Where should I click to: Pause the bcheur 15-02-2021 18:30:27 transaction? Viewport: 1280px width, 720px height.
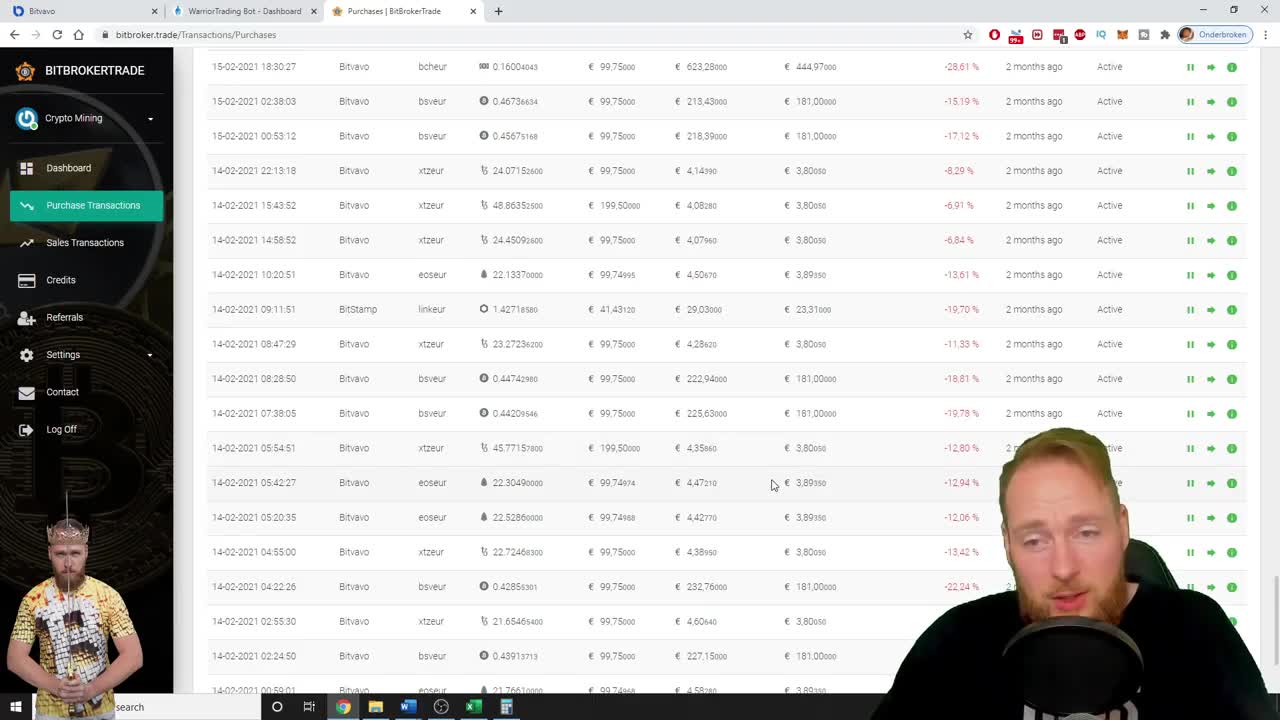pos(1190,67)
